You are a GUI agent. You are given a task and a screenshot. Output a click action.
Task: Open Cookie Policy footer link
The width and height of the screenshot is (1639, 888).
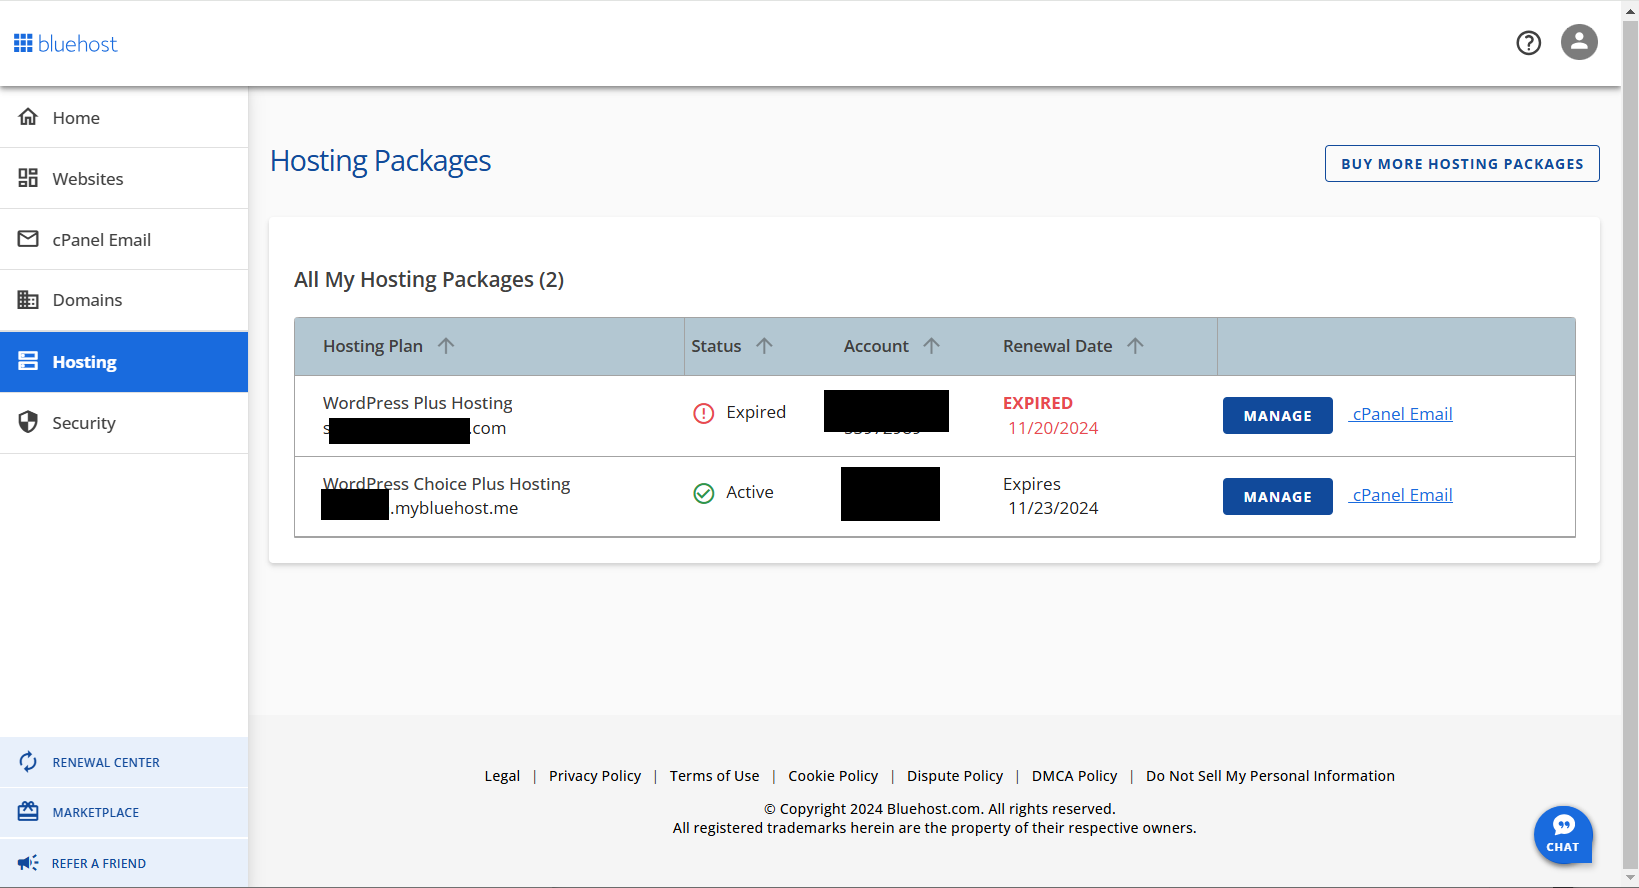pyautogui.click(x=833, y=776)
